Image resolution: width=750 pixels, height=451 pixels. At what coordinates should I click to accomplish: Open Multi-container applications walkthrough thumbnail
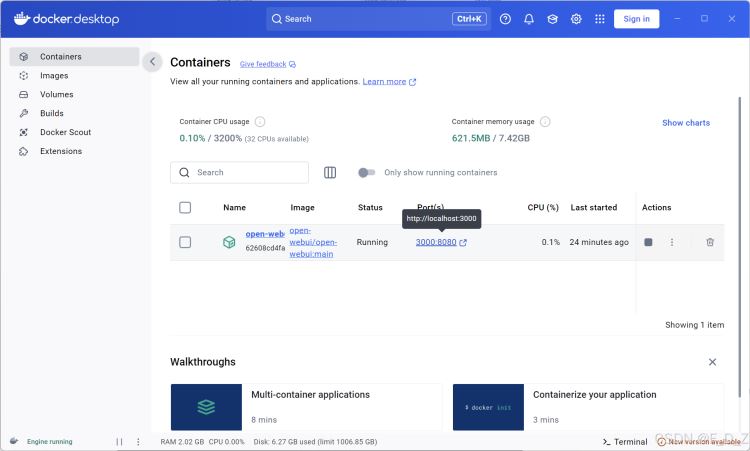[206, 407]
